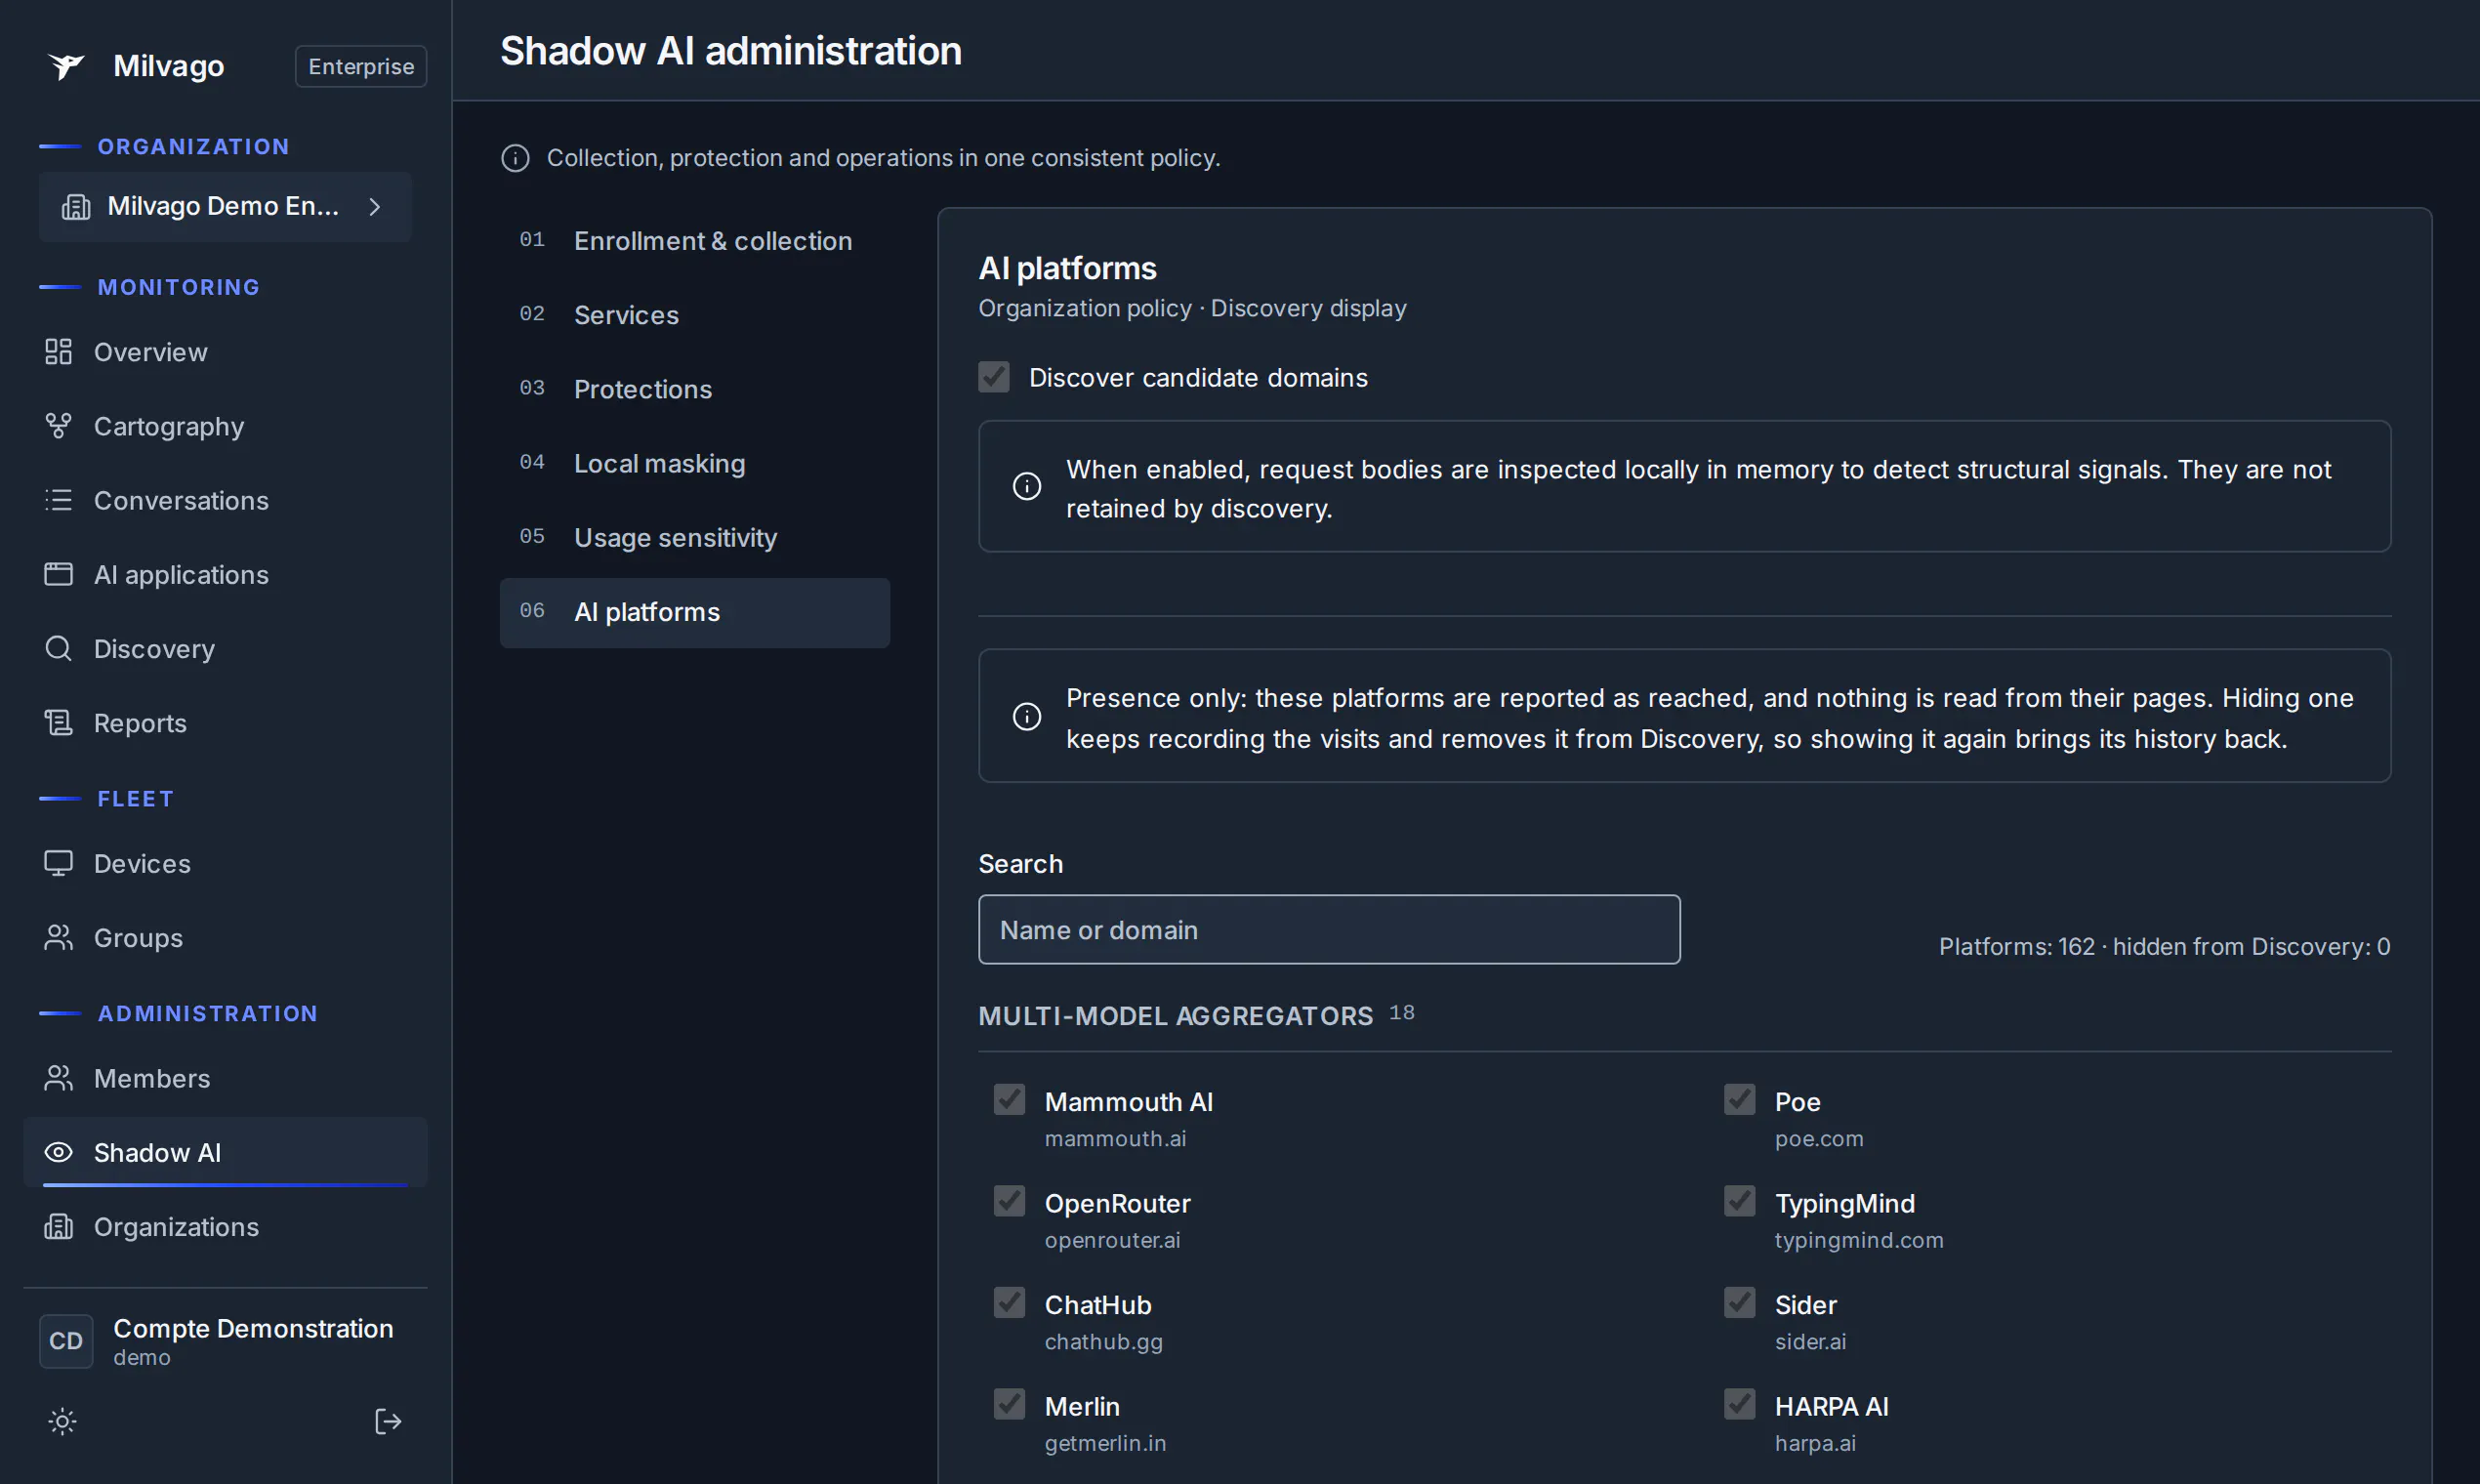Open the Enrollment & collection section
Viewport: 2480px width, 1484px height.
tap(695, 241)
